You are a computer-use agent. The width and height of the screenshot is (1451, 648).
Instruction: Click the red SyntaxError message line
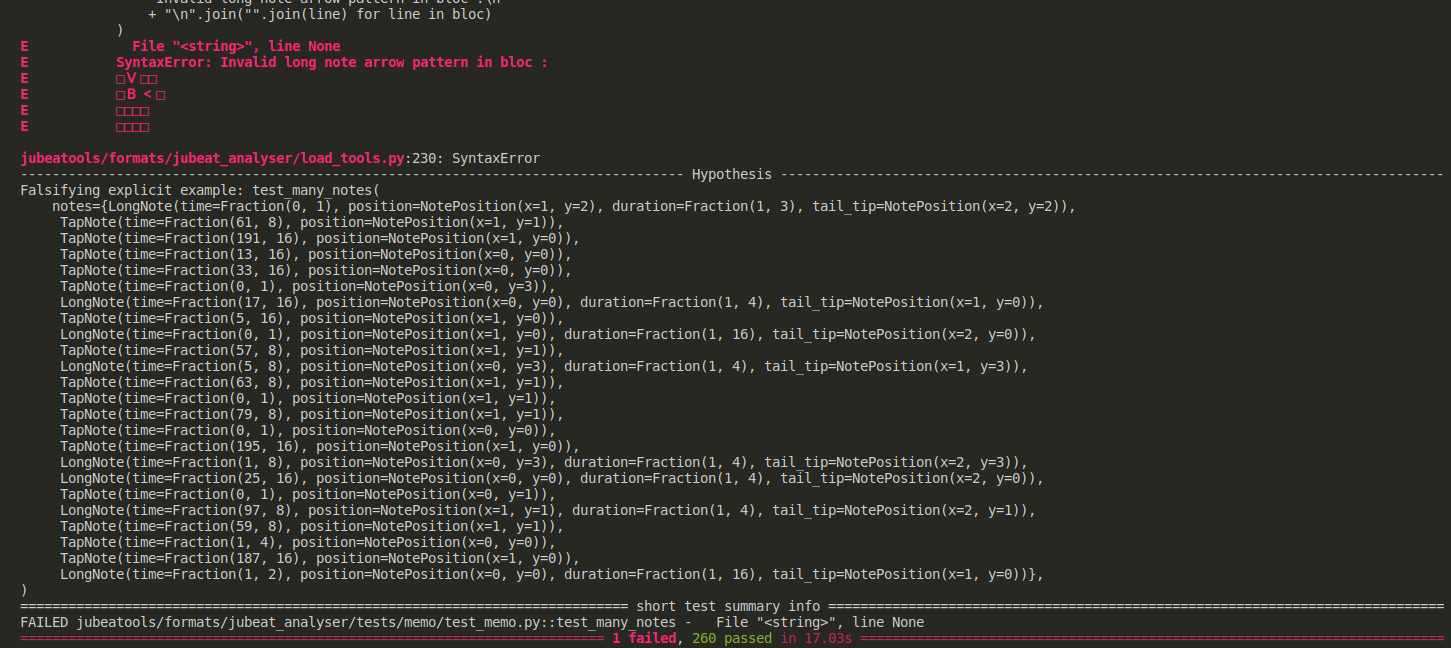pos(331,62)
